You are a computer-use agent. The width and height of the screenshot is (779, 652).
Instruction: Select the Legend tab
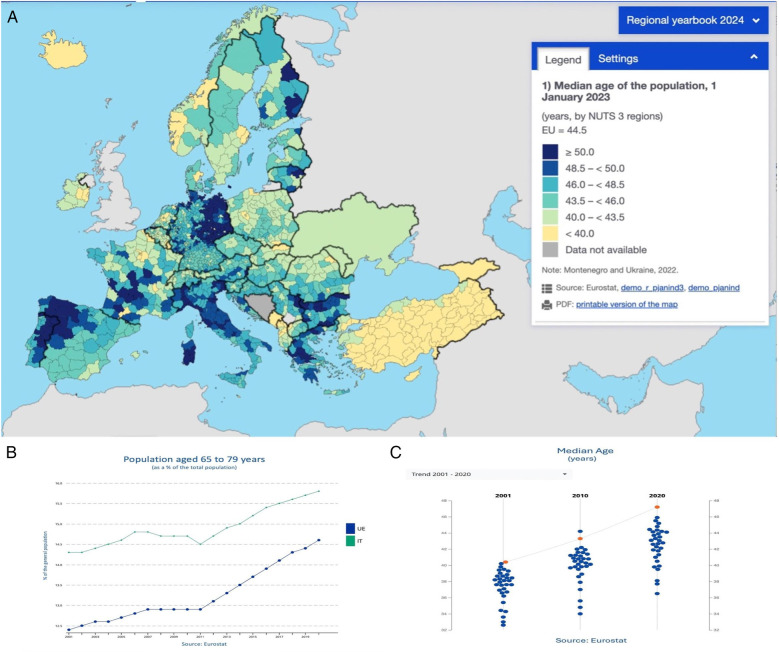[x=563, y=60]
